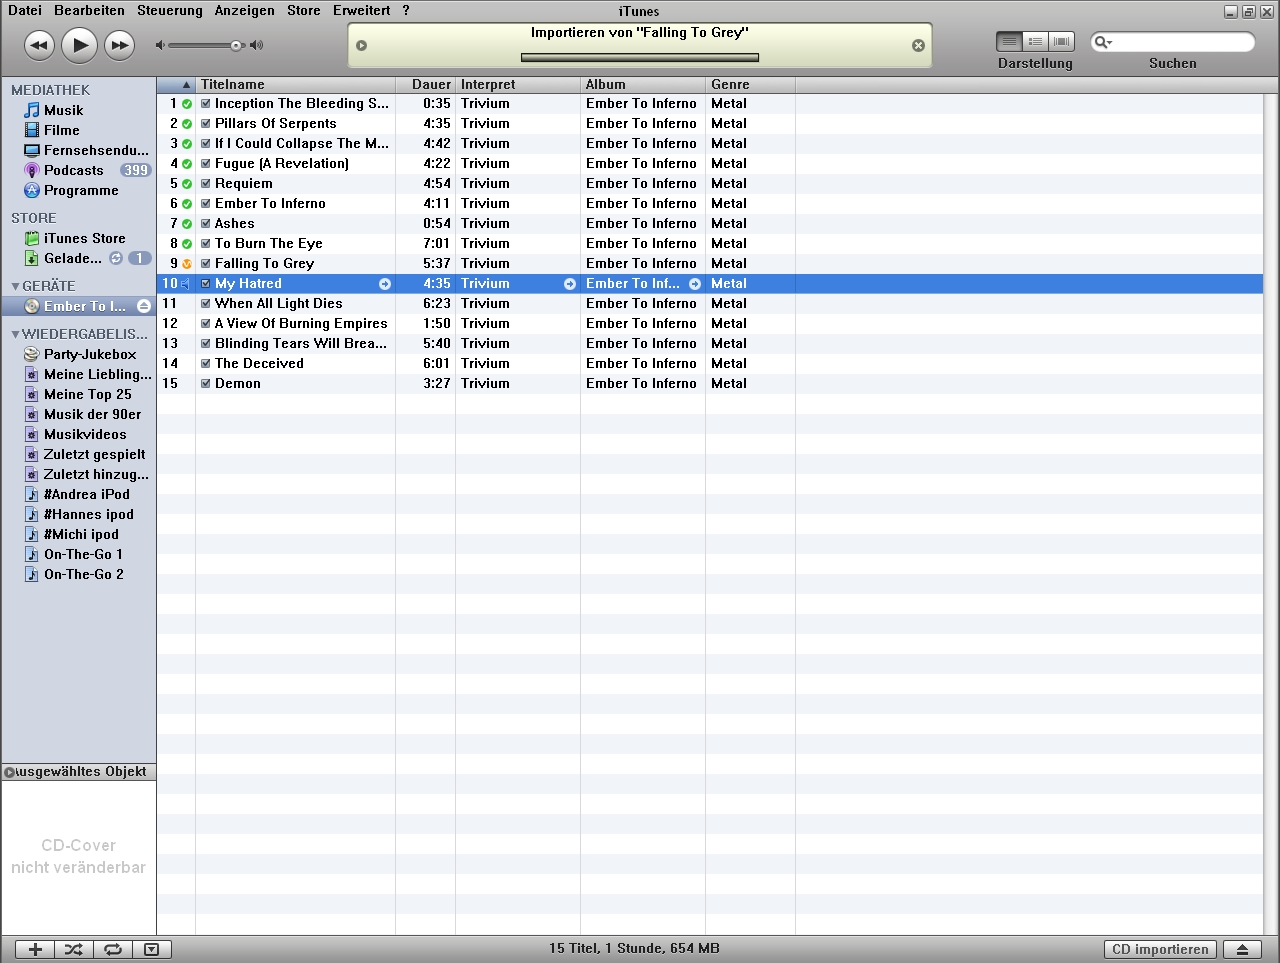Uncheck Inception The Bleeding Skies checkbox
Viewport: 1280px width, 963px height.
click(x=206, y=103)
